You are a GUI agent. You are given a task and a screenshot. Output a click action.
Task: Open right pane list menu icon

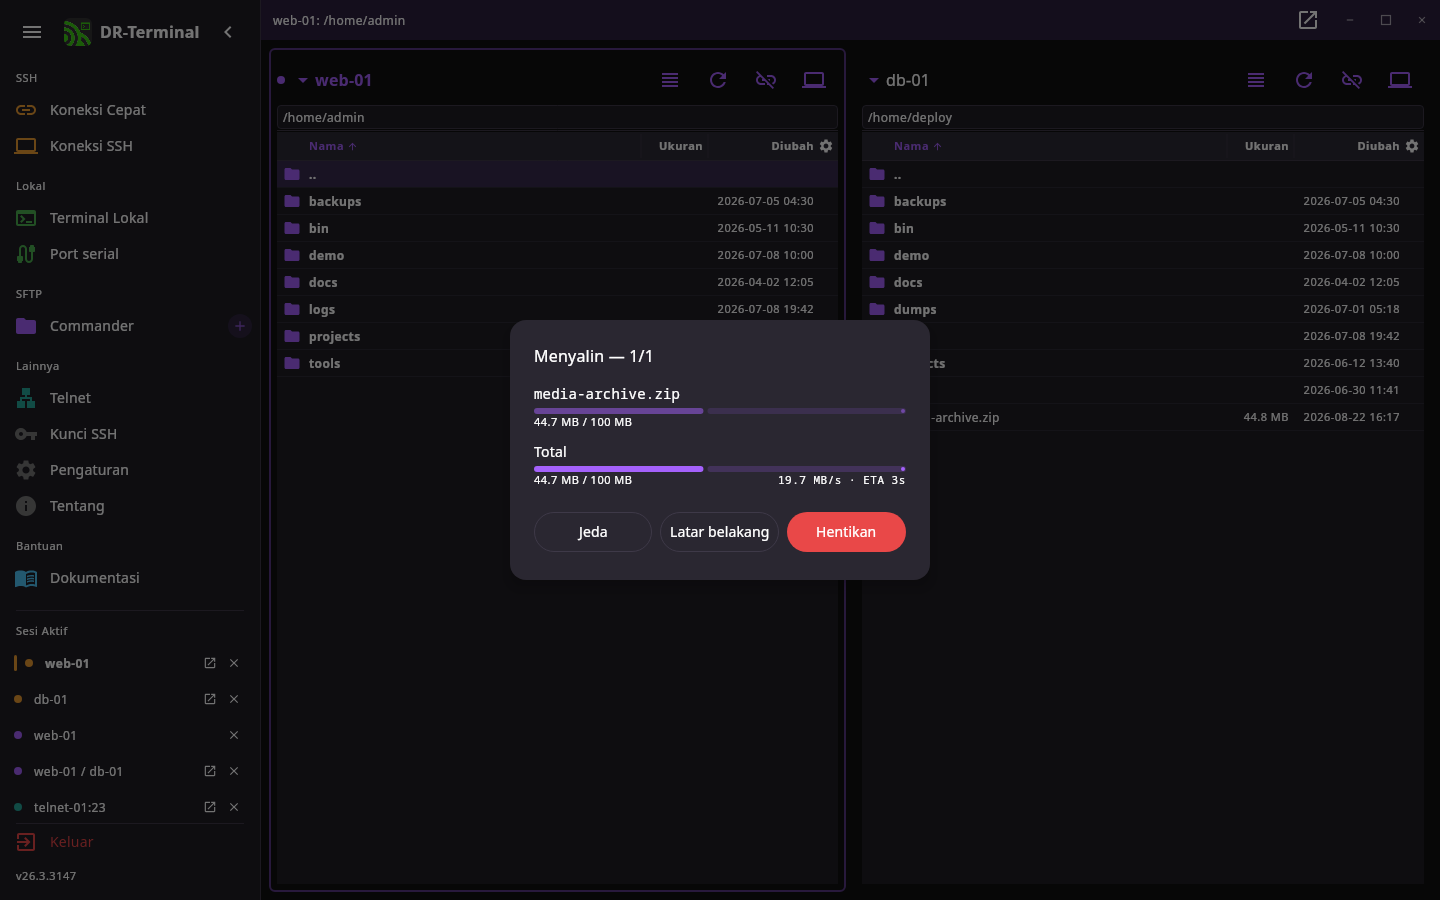1256,80
